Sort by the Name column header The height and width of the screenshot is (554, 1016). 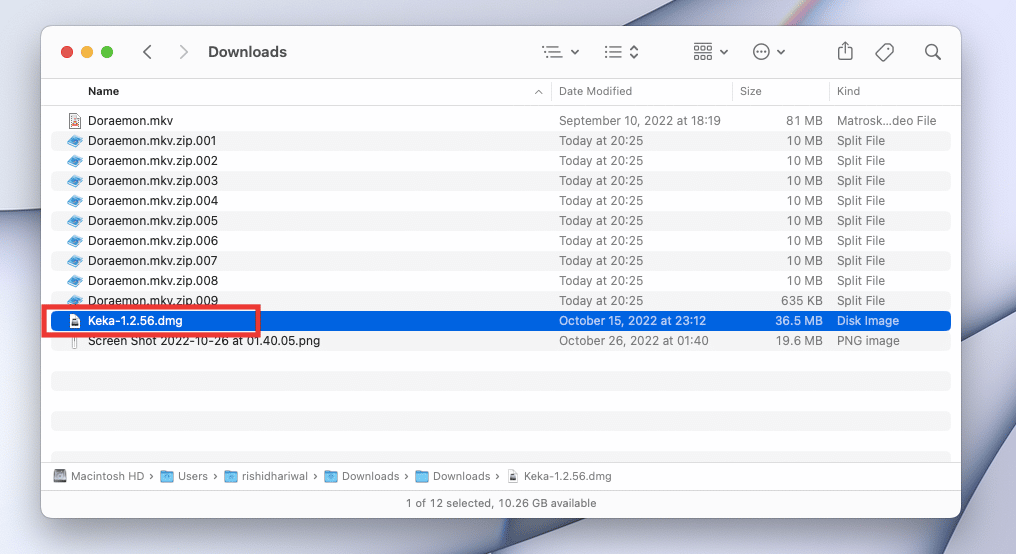104,91
